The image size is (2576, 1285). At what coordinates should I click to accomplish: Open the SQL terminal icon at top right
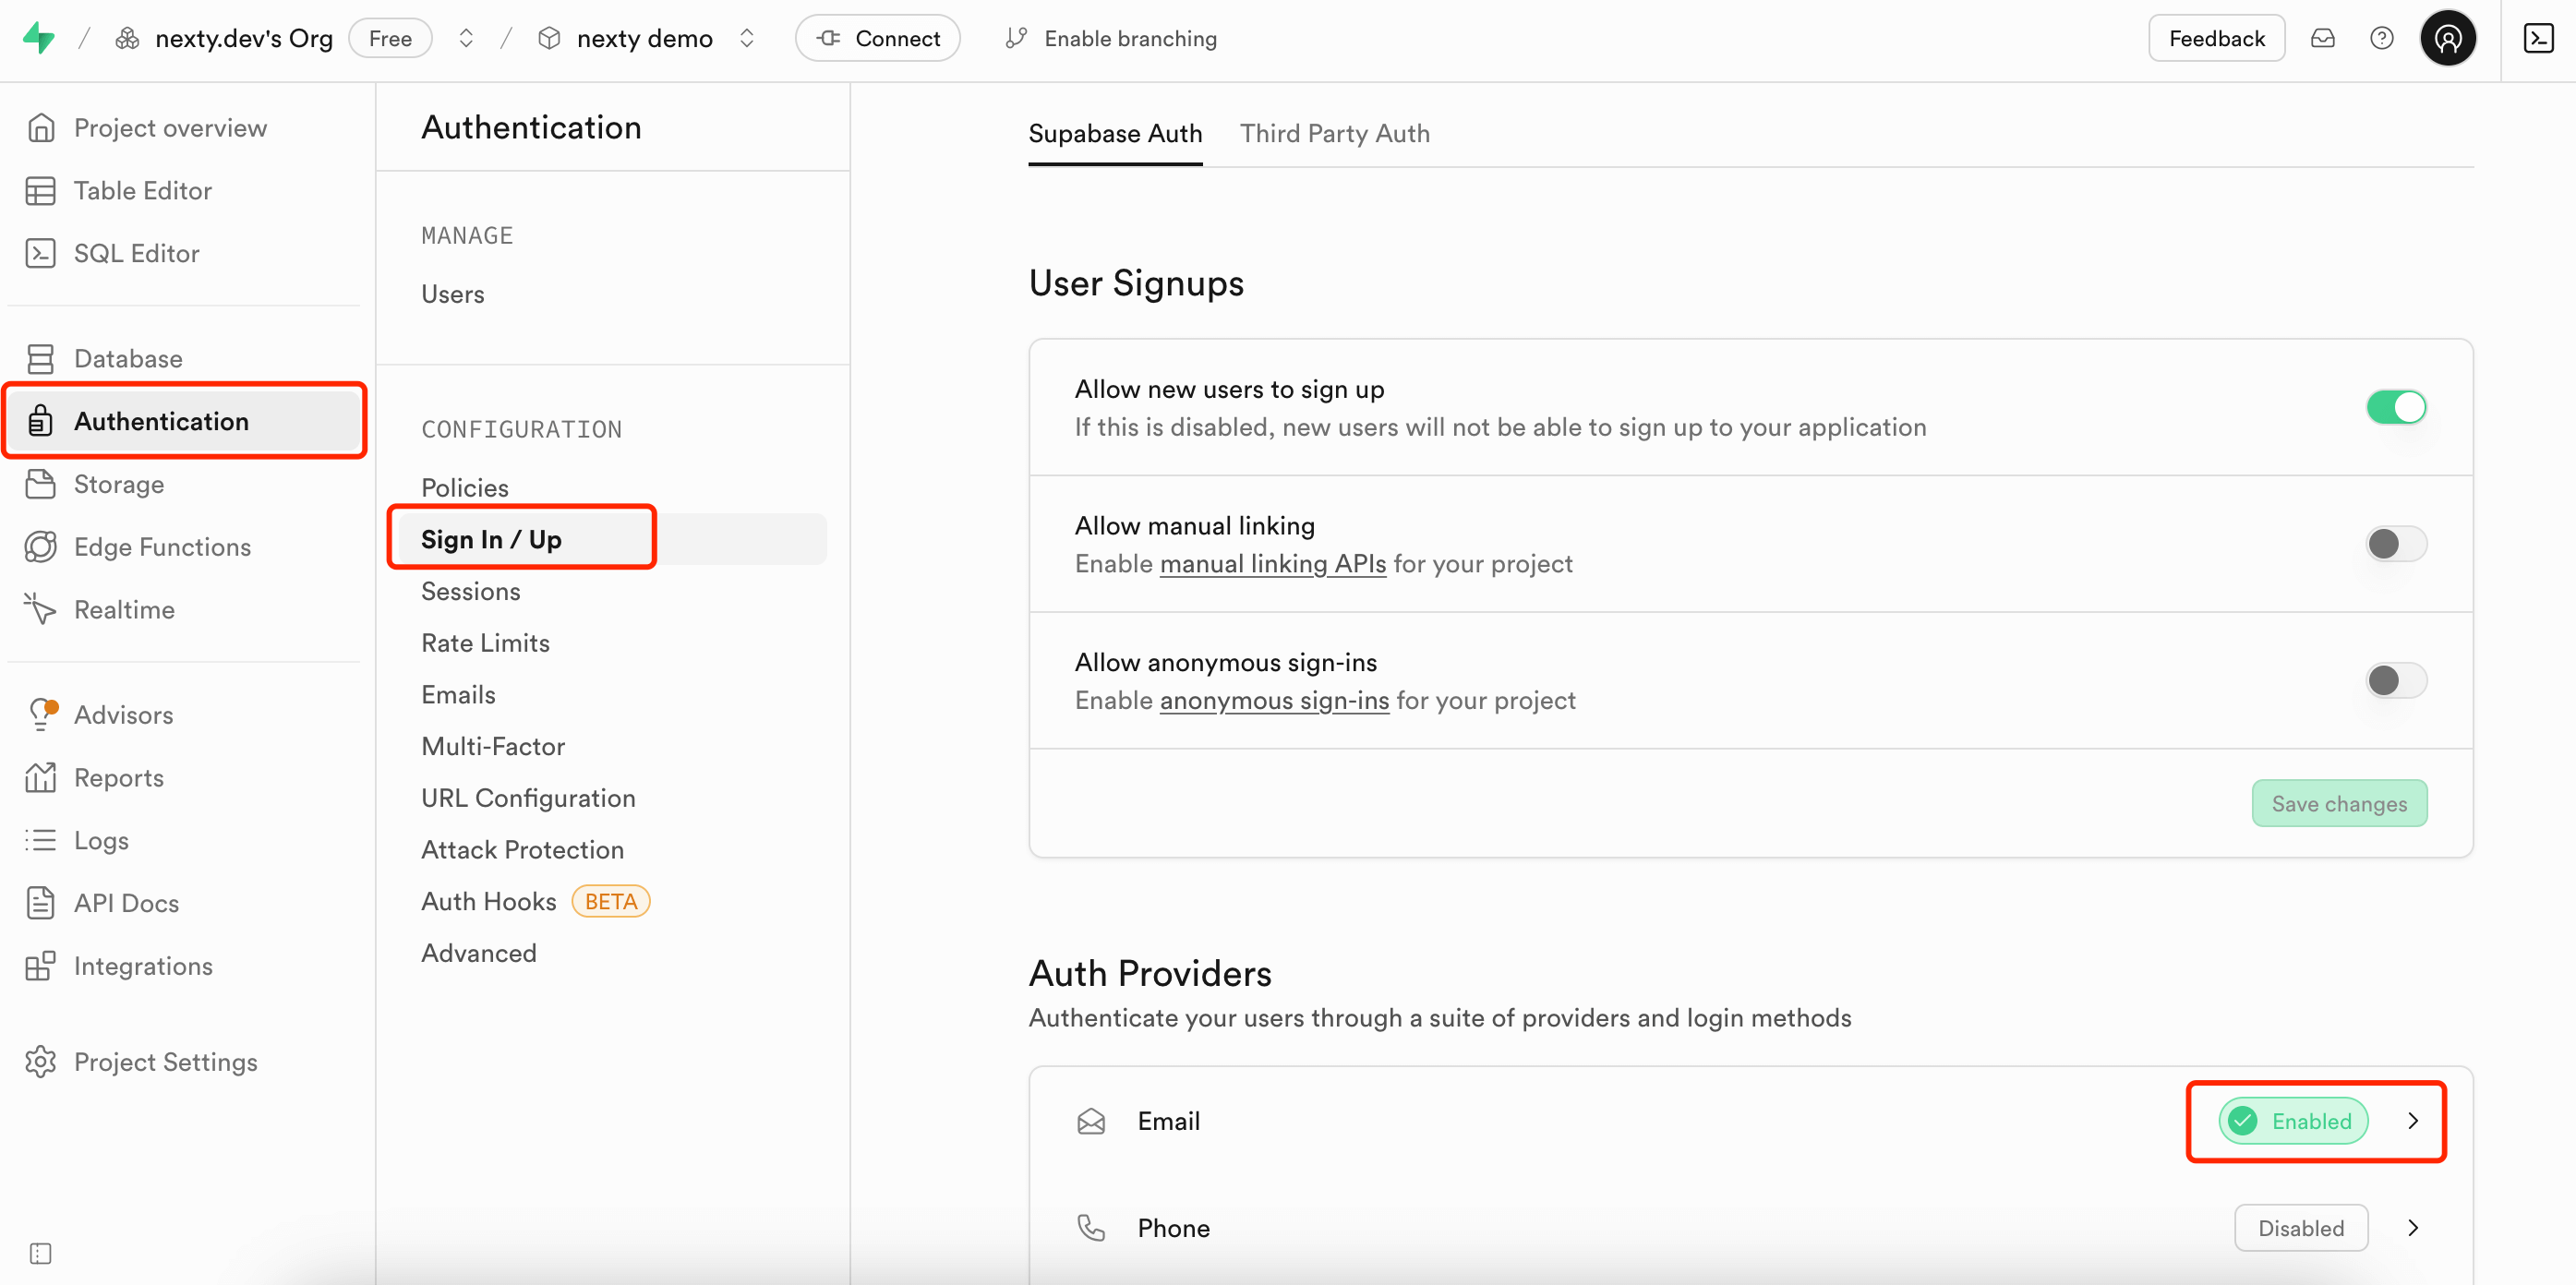[2538, 38]
